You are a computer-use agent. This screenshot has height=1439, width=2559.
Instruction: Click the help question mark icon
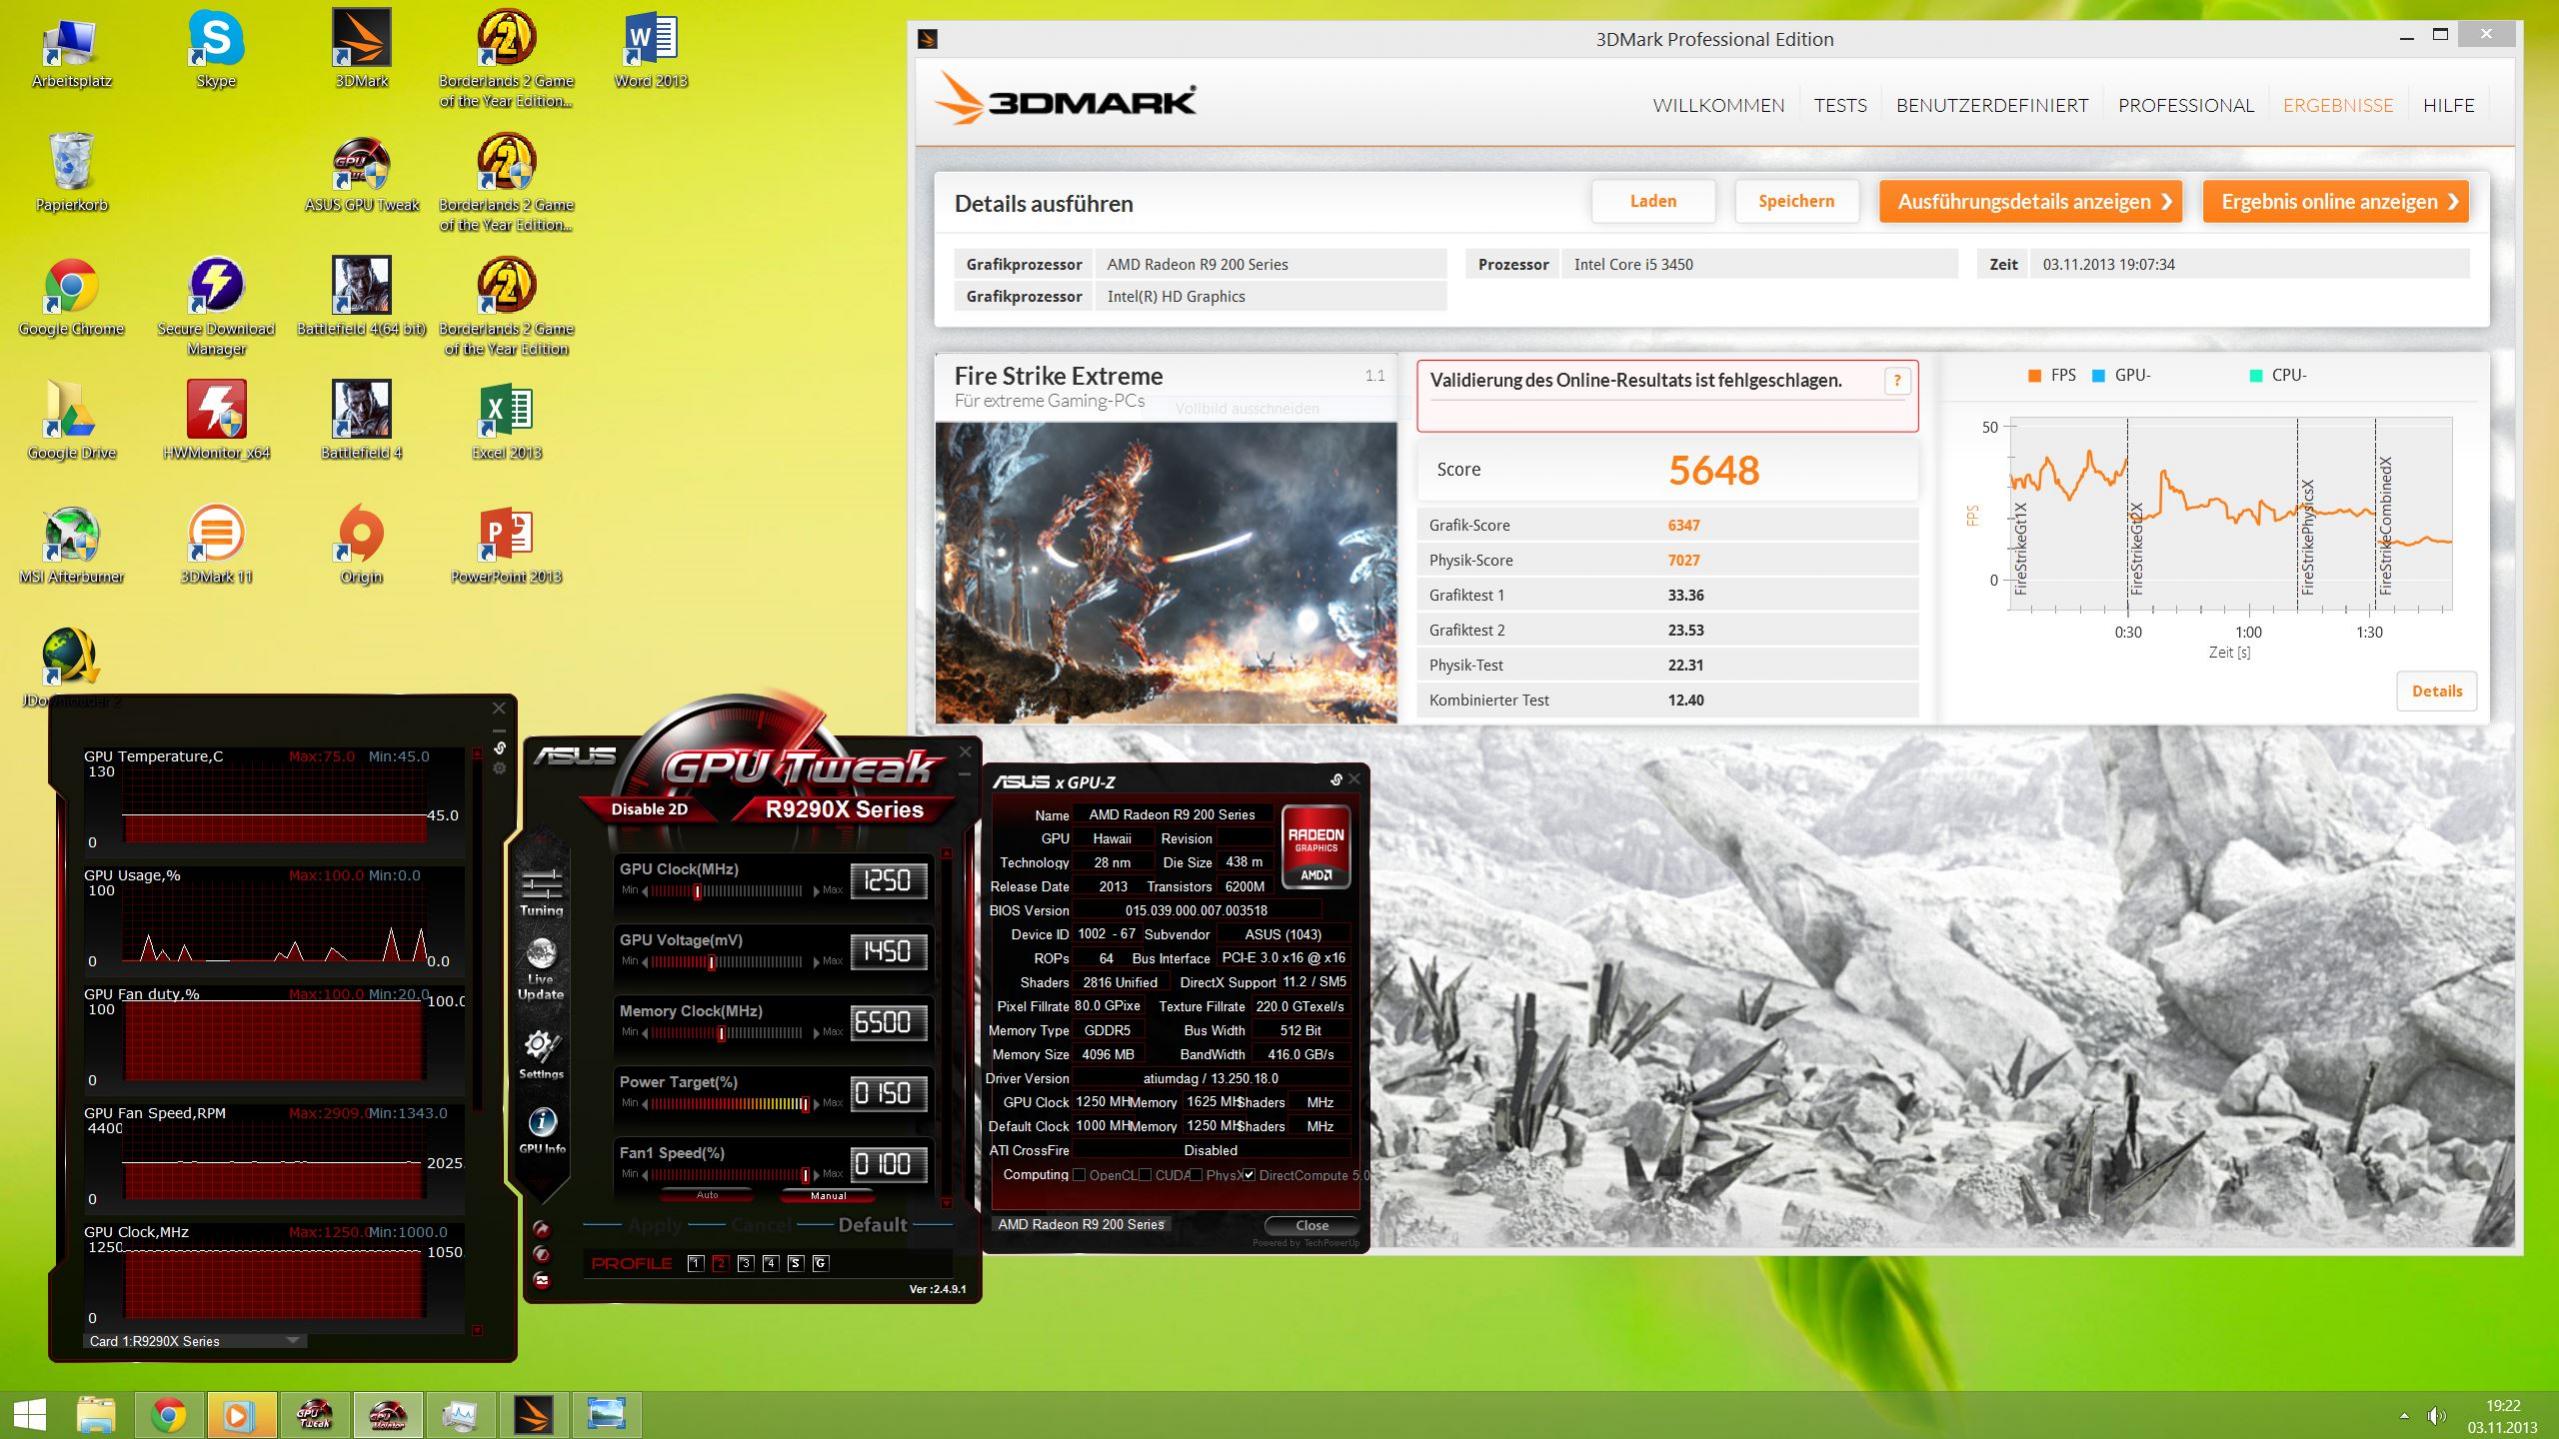tap(1896, 381)
